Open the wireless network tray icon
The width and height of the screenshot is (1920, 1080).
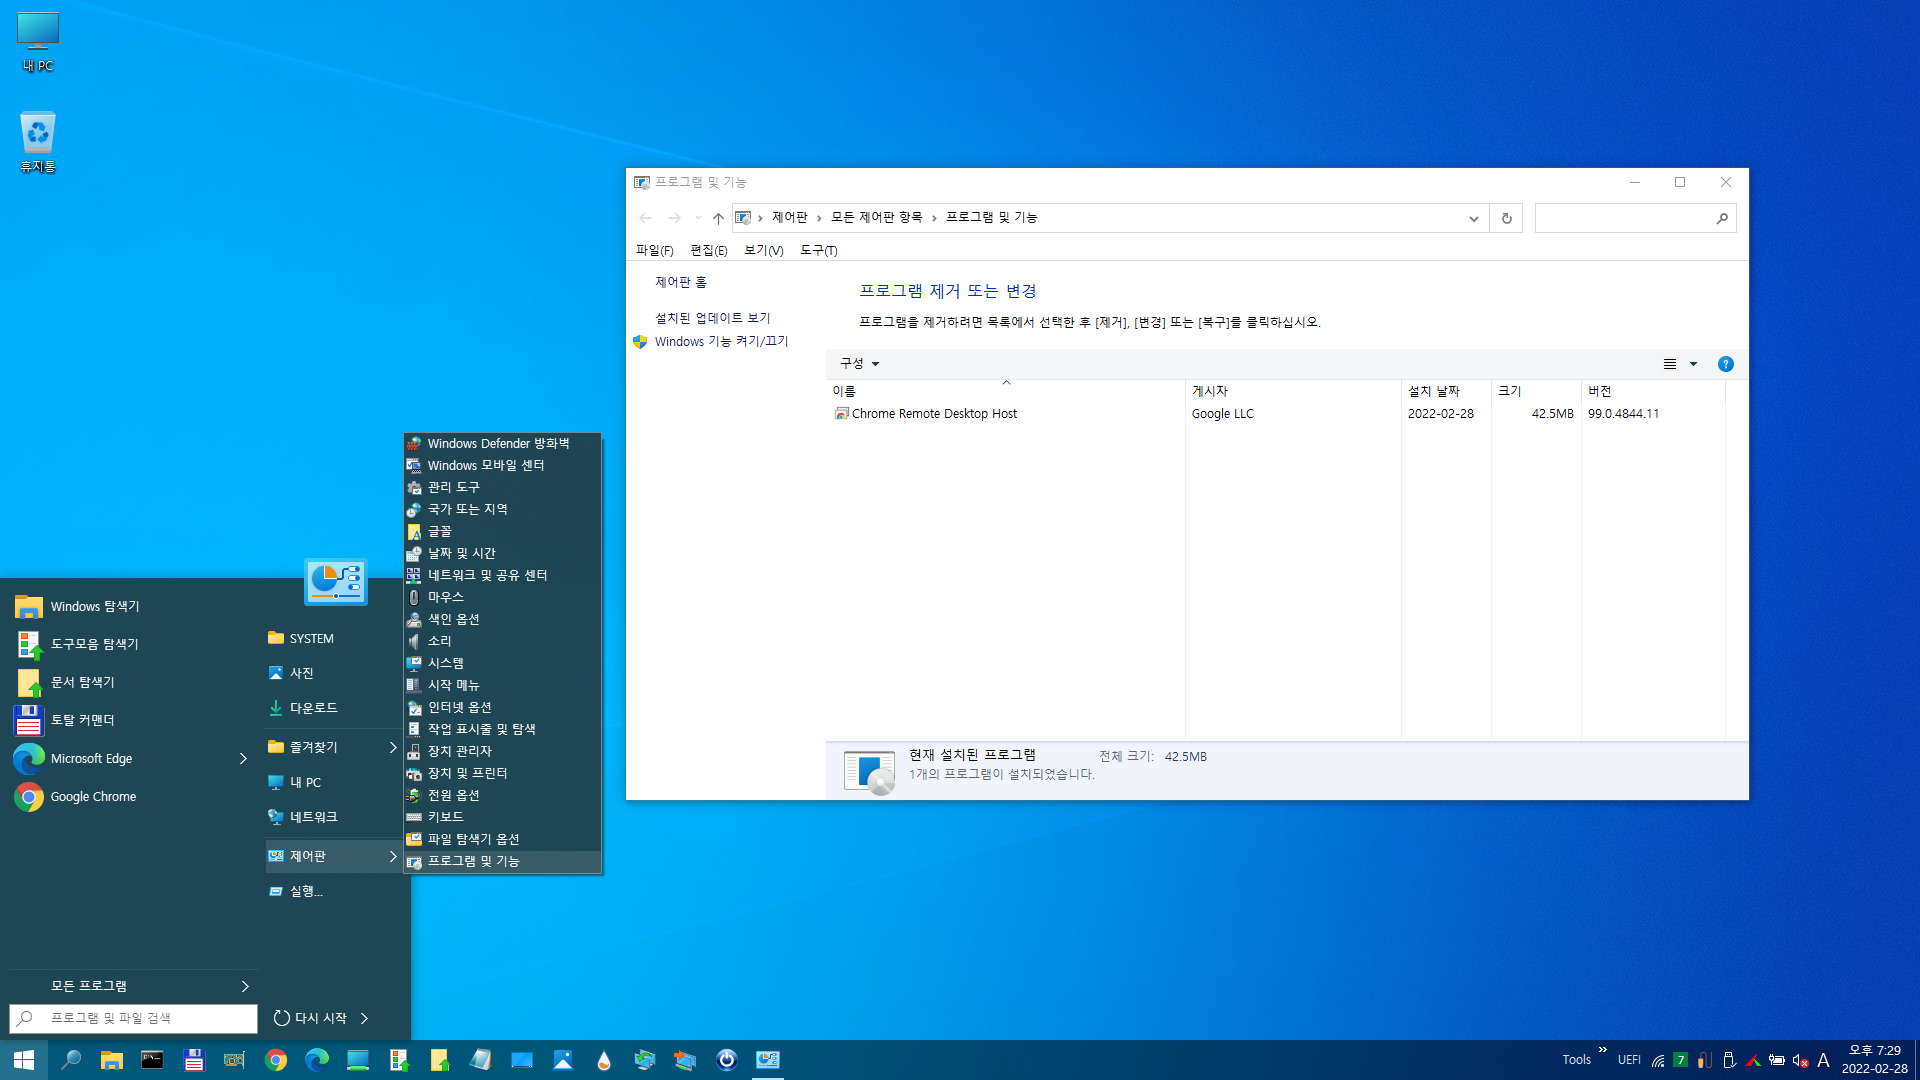pos(1658,1060)
